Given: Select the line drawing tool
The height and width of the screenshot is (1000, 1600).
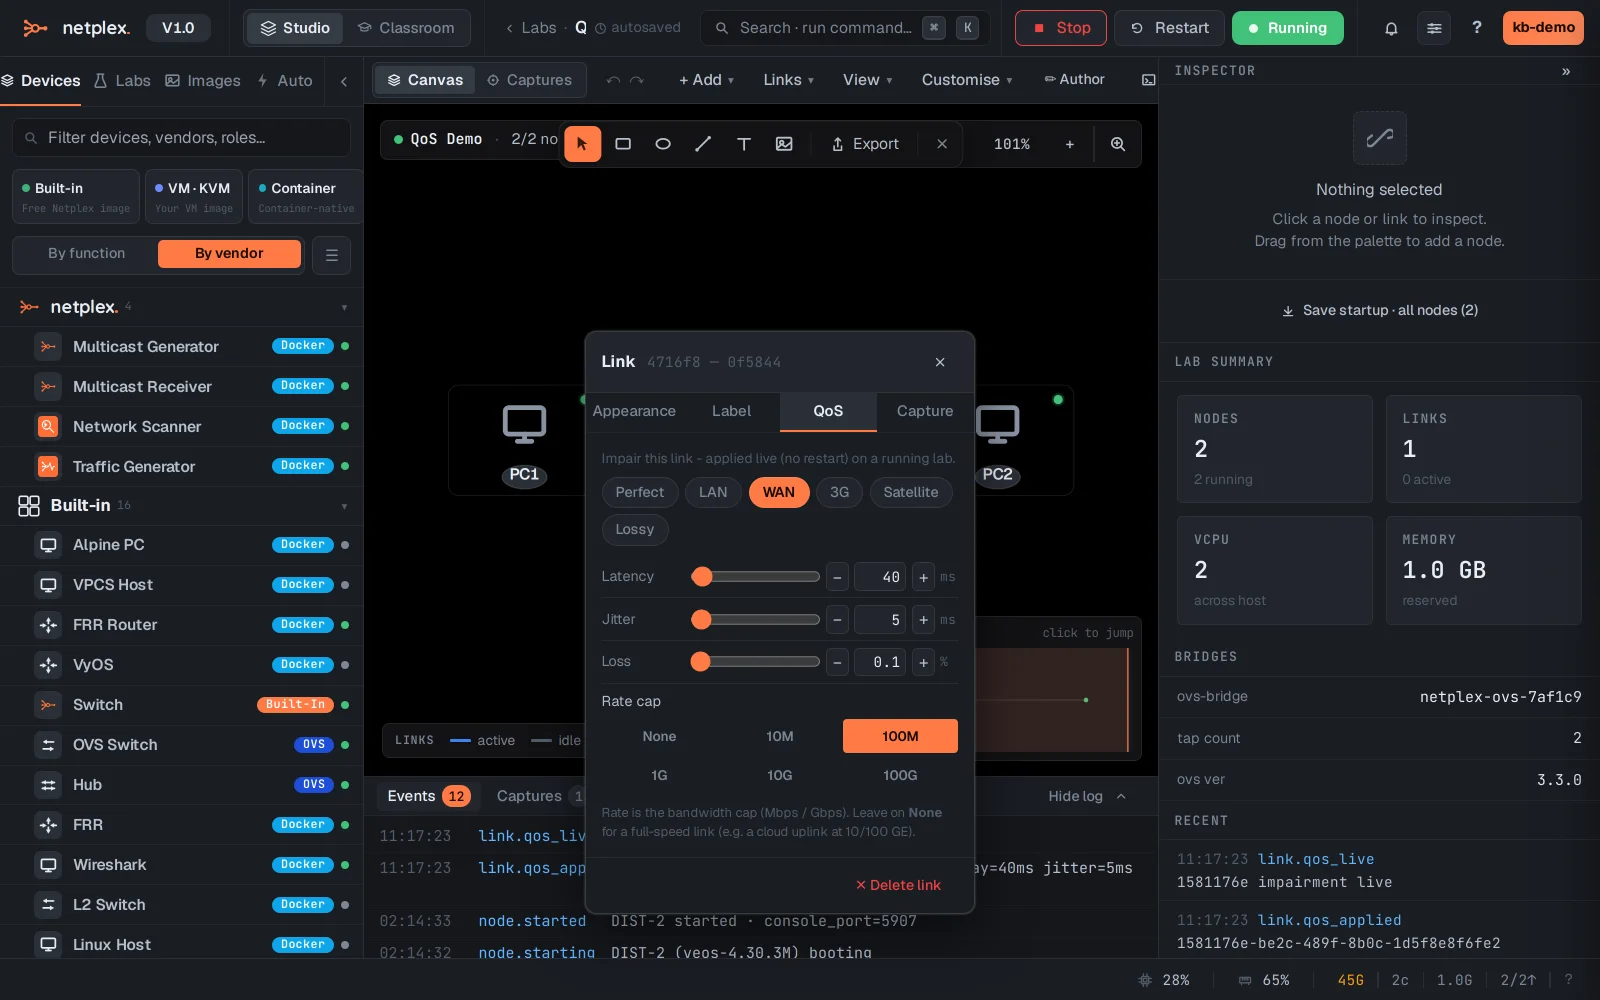Looking at the screenshot, I should (x=703, y=144).
